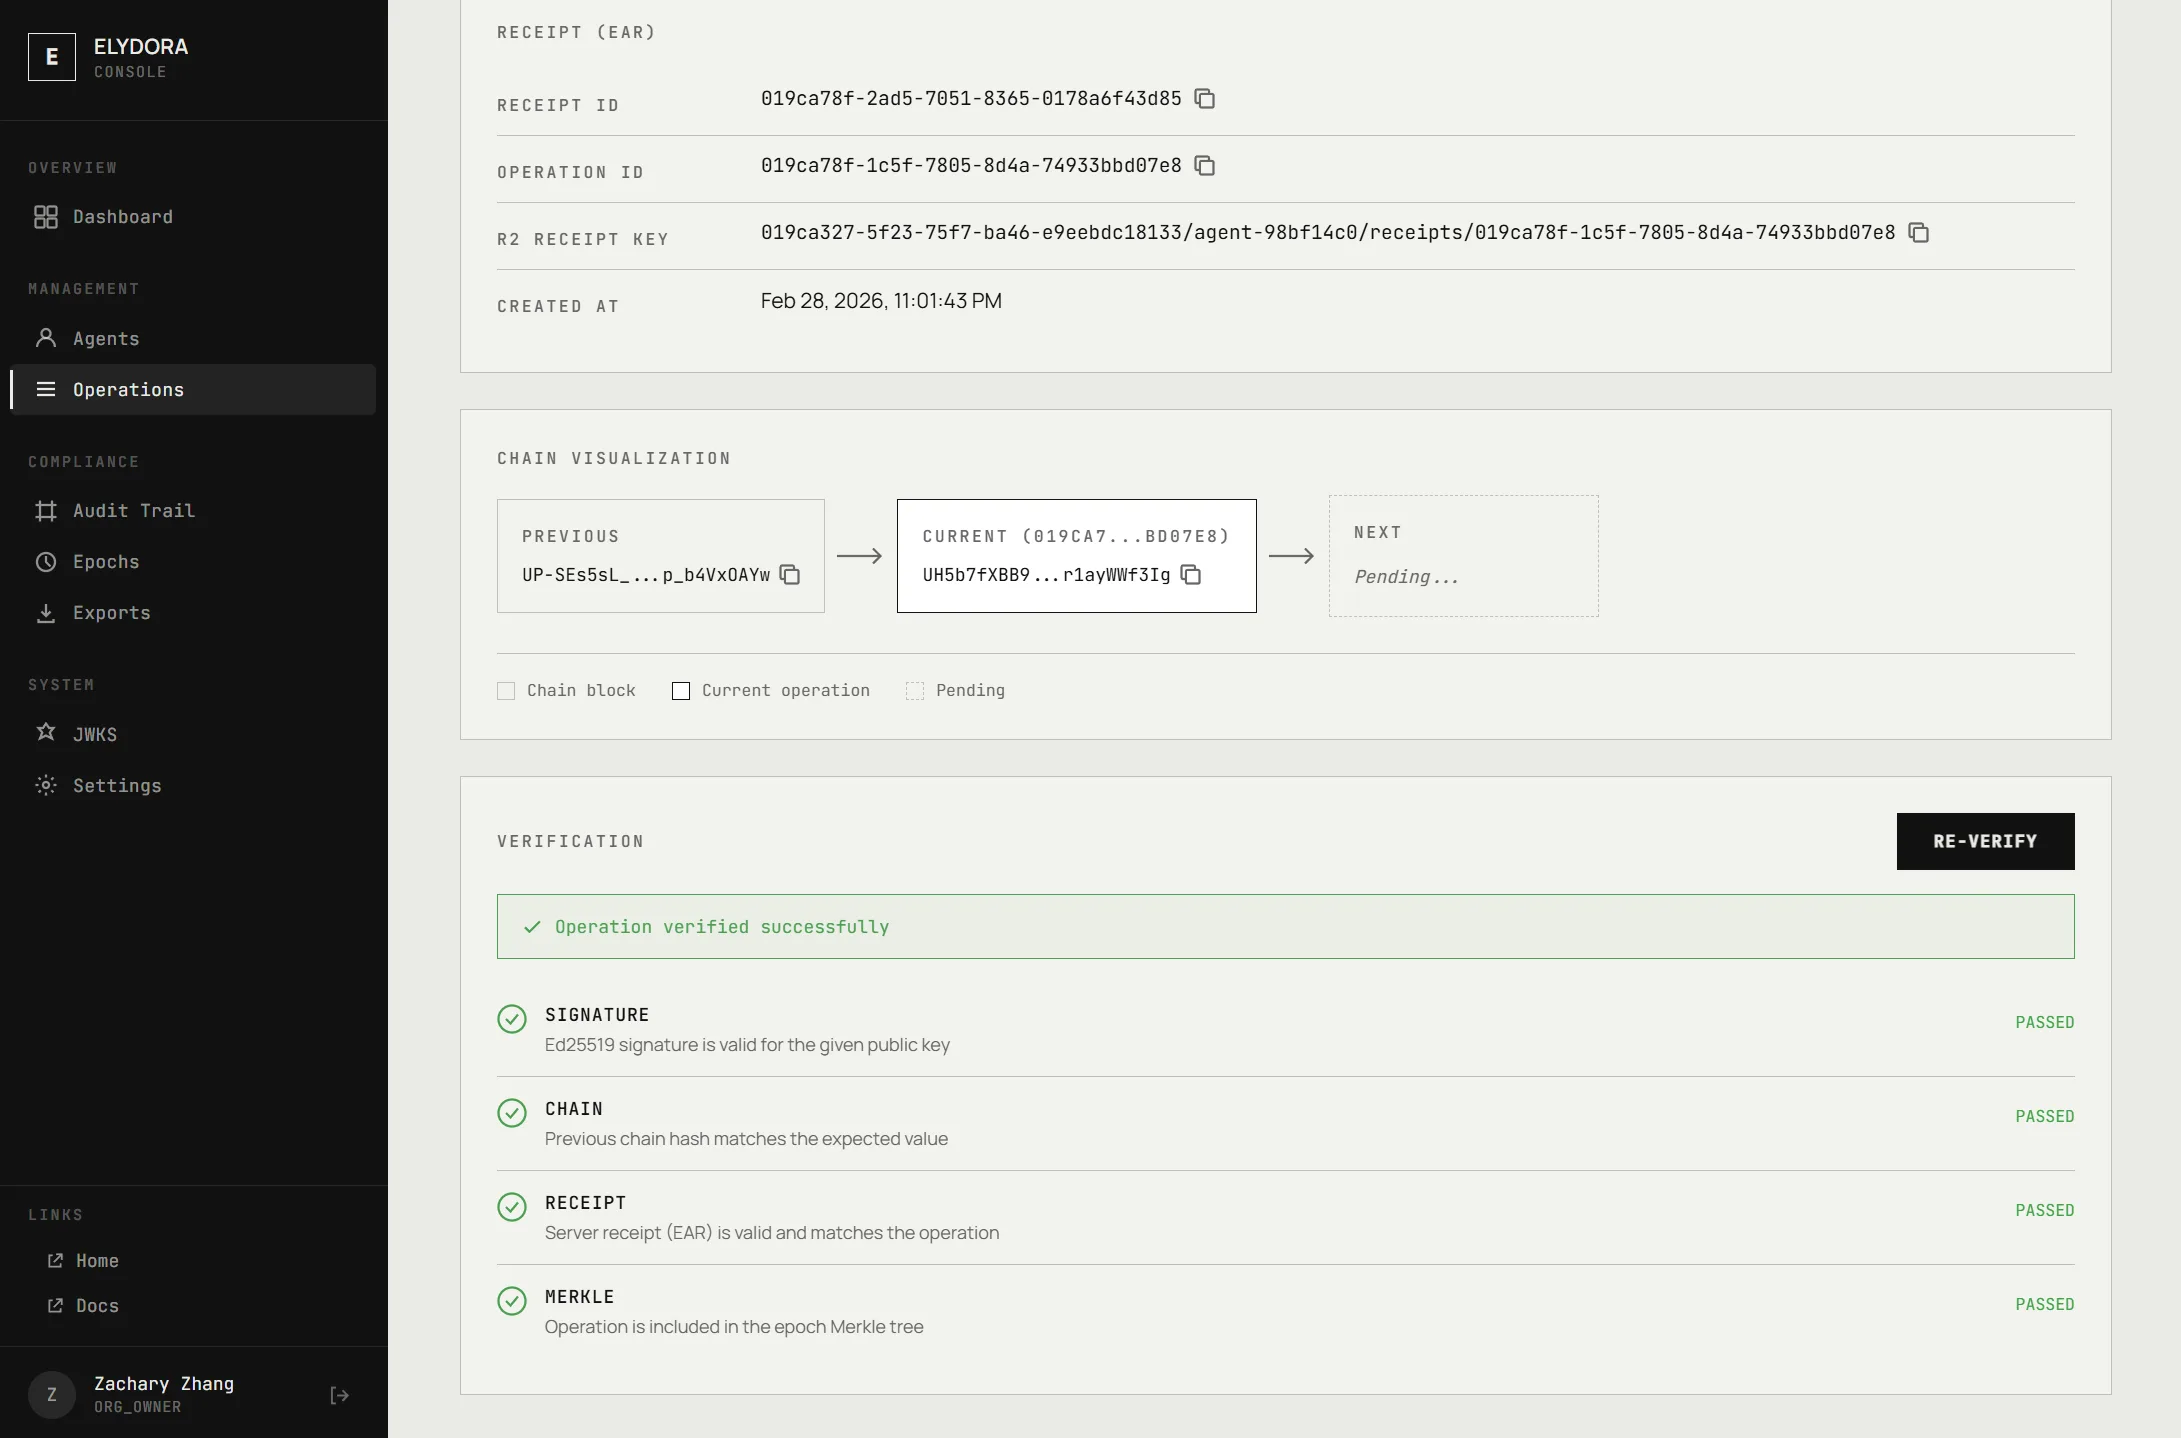Toggle the Chain block legend checkbox
The height and width of the screenshot is (1438, 2181).
[506, 690]
